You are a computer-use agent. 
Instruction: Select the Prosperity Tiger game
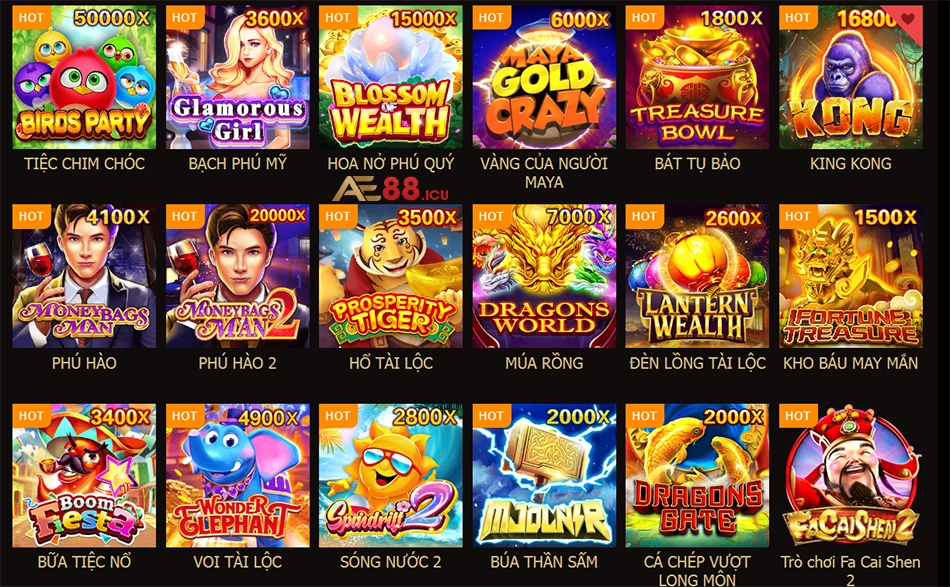pos(391,276)
